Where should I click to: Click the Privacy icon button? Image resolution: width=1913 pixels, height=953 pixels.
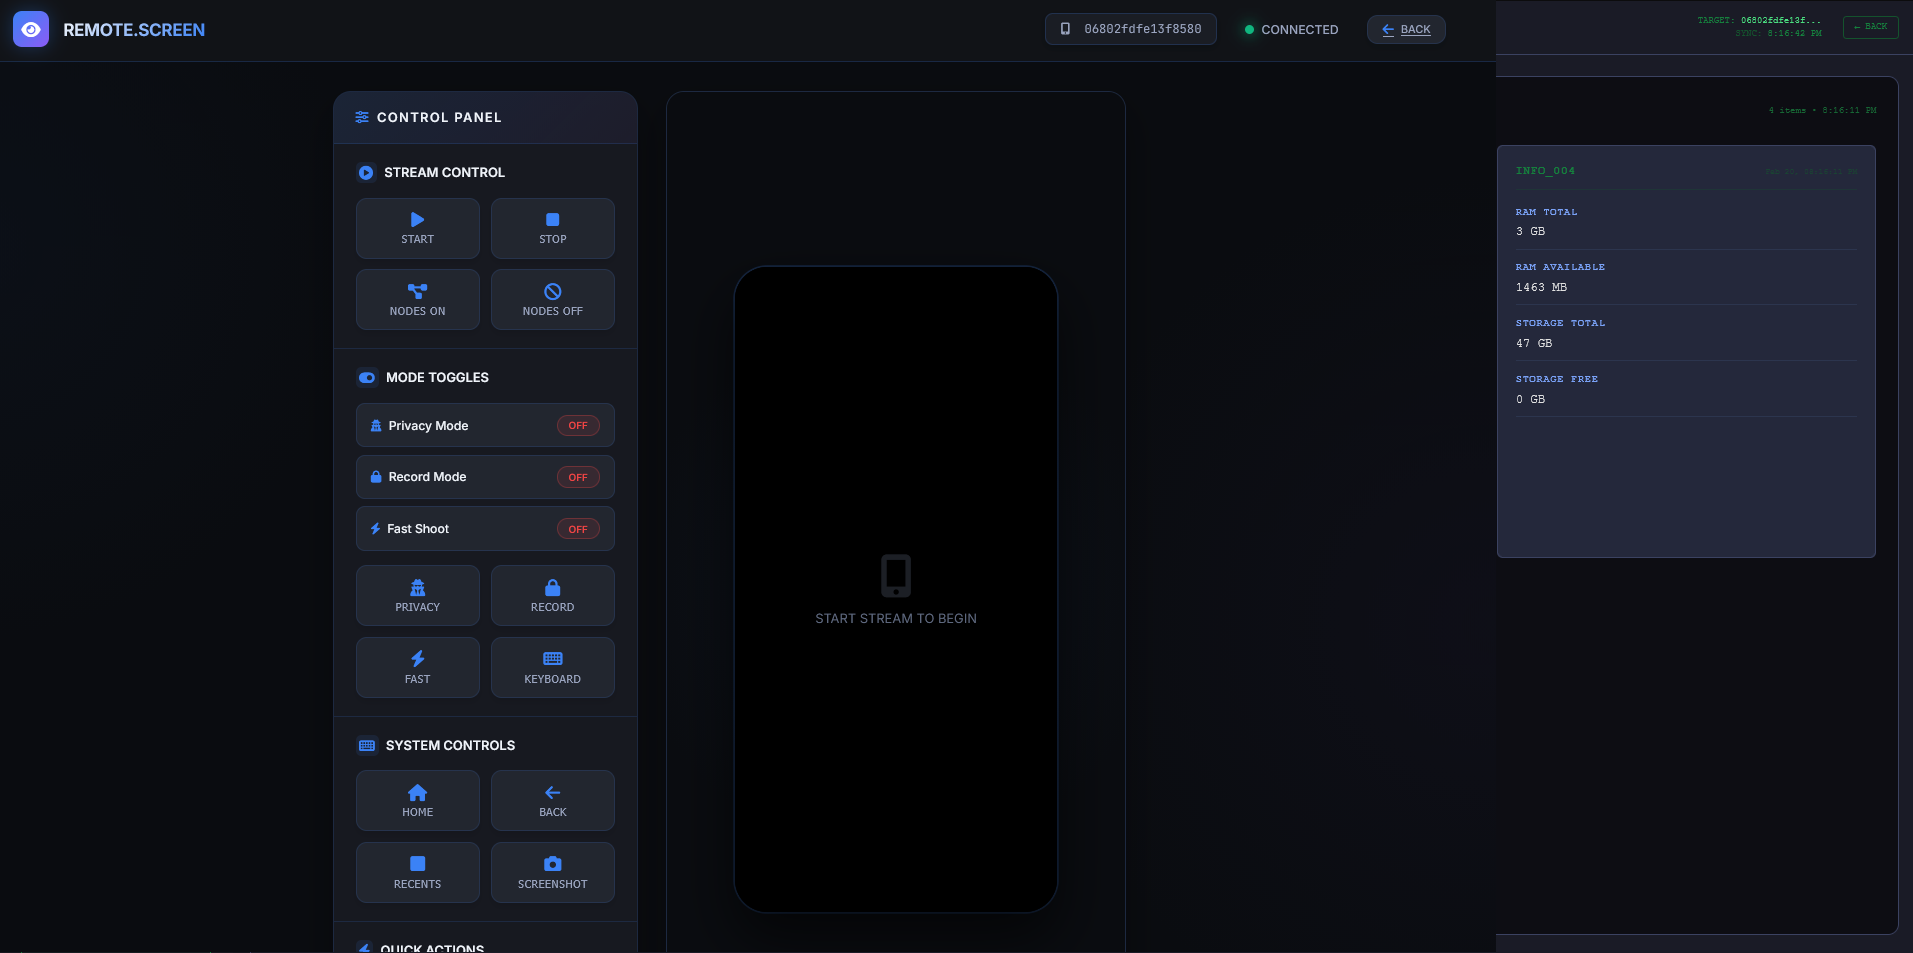[x=417, y=595]
